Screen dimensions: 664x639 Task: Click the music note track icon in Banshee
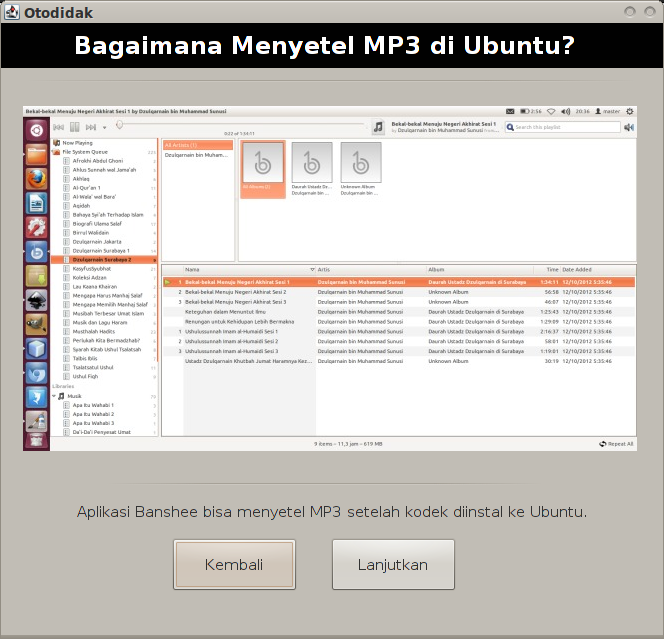[x=378, y=127]
